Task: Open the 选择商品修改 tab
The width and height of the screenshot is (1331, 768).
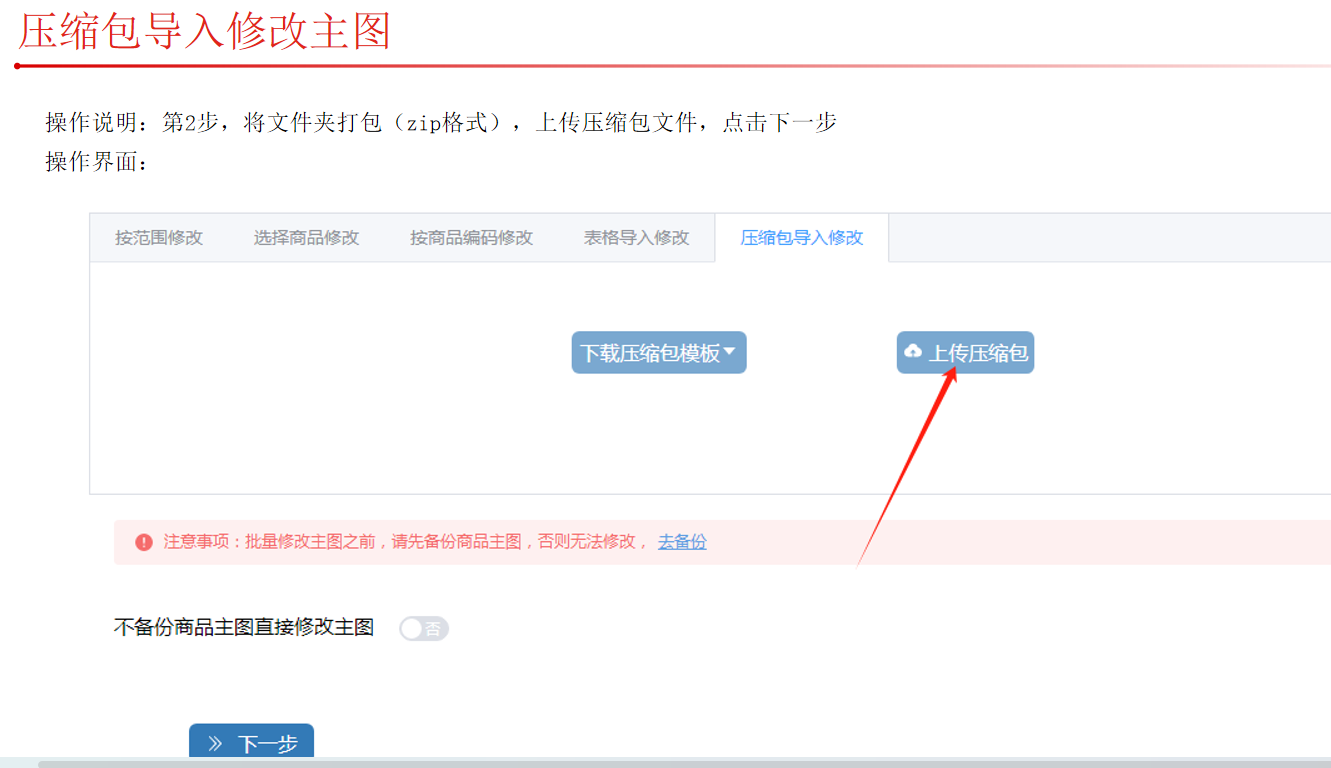Action: [306, 238]
